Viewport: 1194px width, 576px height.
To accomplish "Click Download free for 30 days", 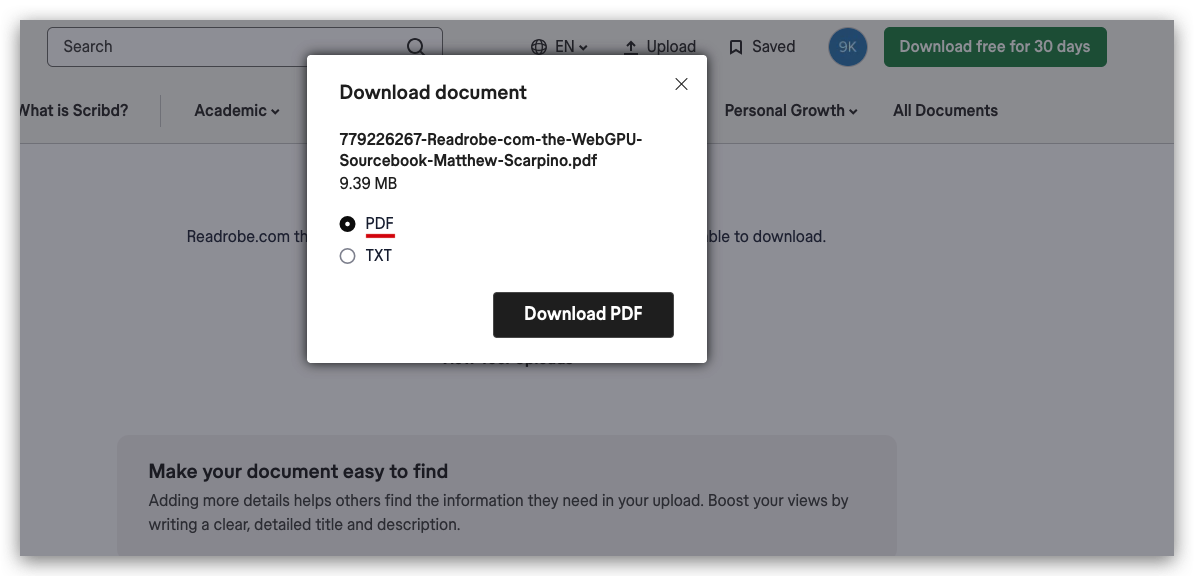I will [994, 46].
